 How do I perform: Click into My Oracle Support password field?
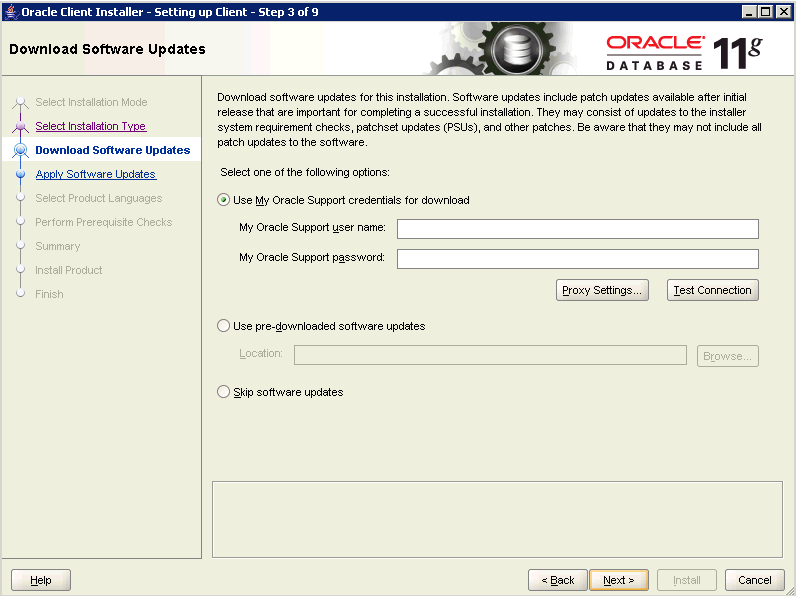click(x=577, y=259)
